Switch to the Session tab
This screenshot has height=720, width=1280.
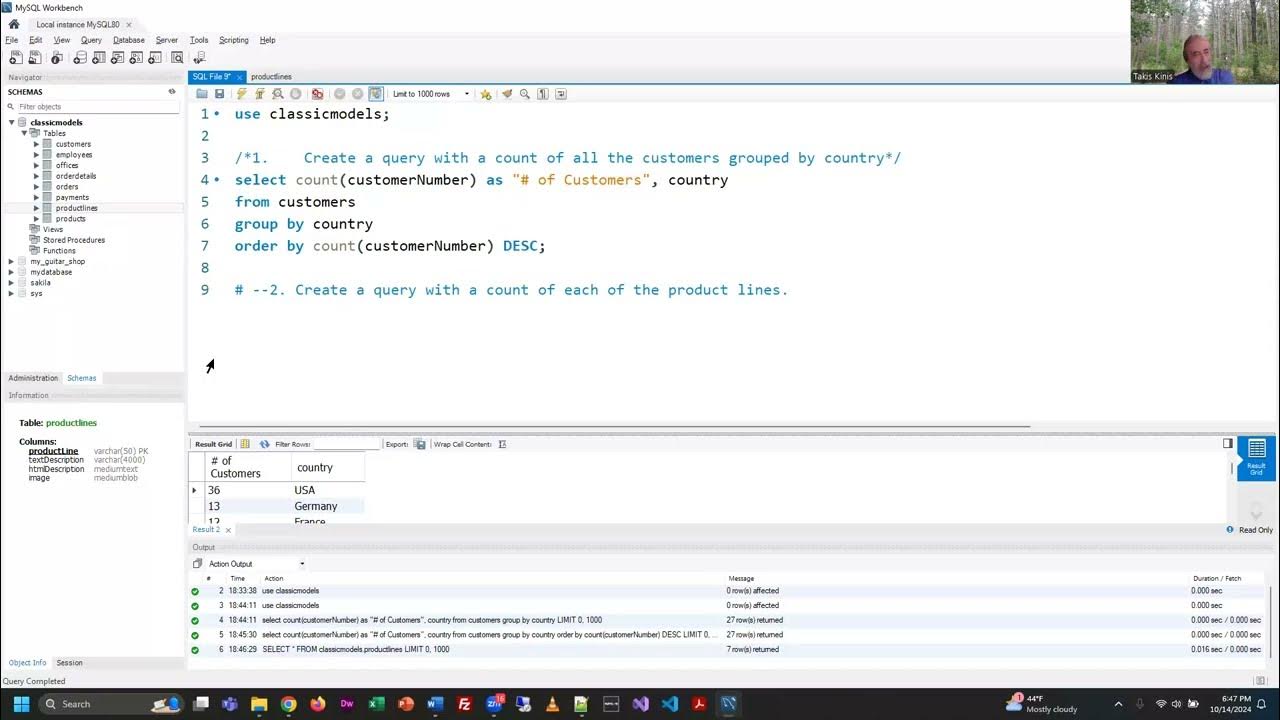pyautogui.click(x=69, y=663)
